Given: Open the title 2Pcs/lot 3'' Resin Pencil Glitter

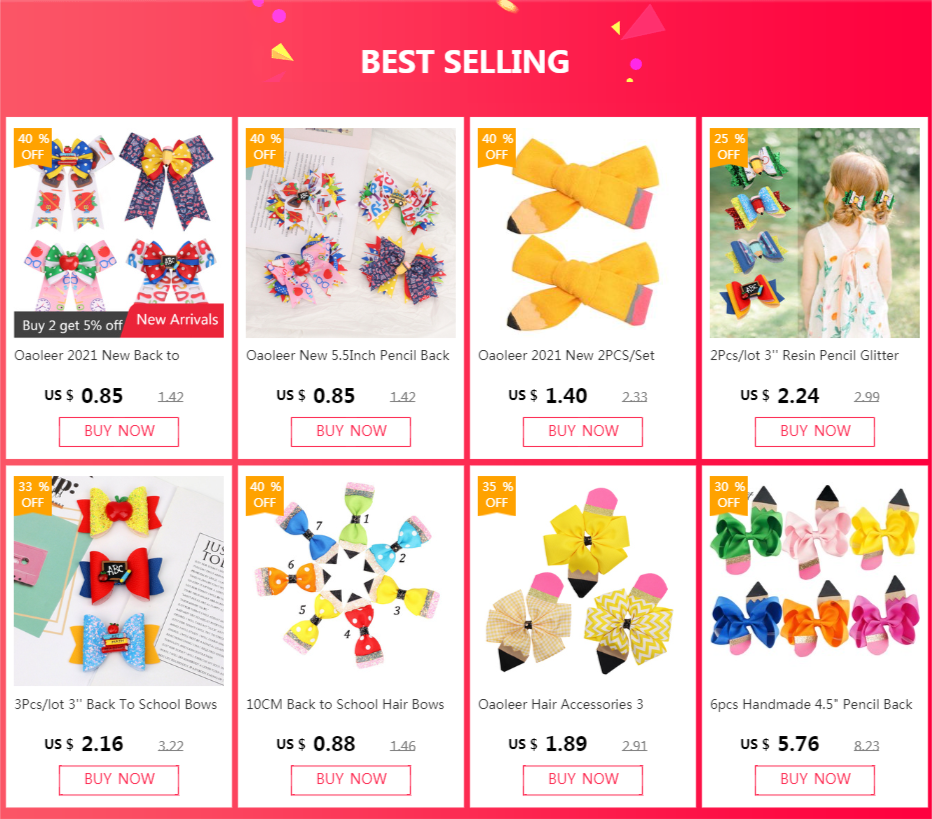Looking at the screenshot, I should point(804,355).
